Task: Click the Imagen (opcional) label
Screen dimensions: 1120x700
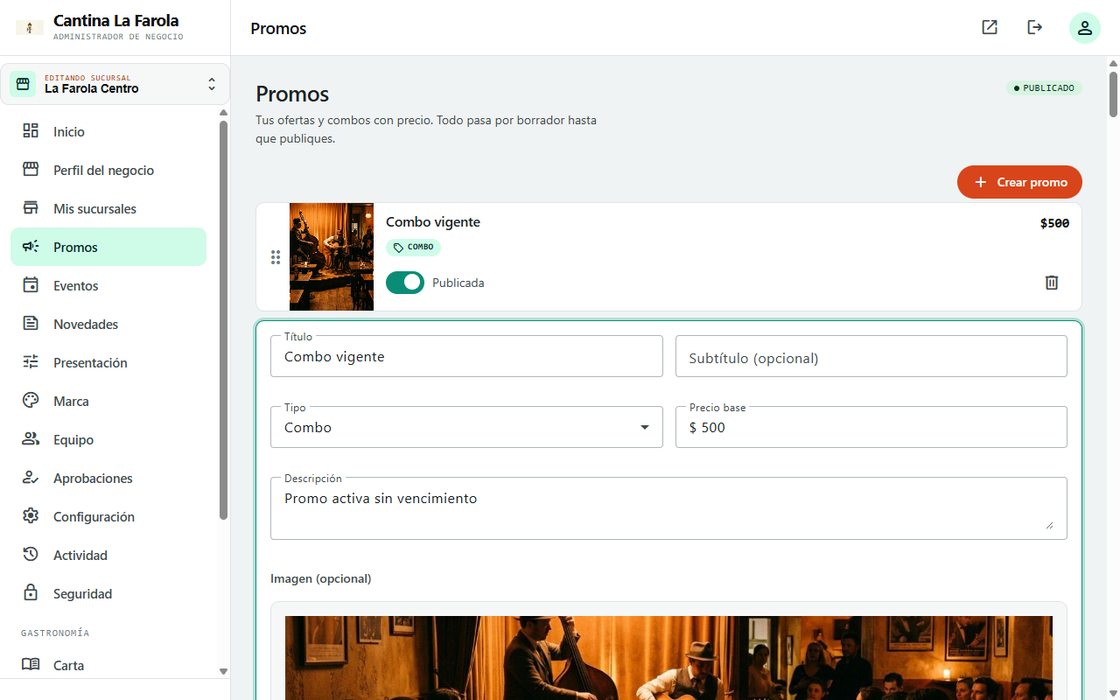Action: (321, 579)
